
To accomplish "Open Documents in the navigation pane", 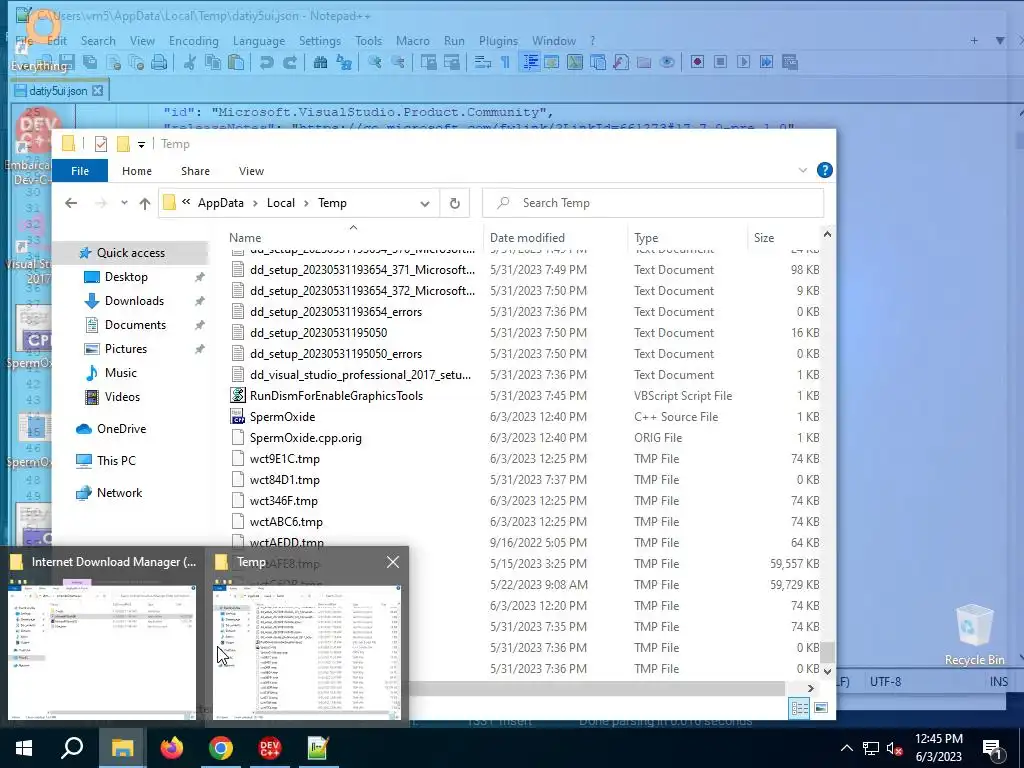I will click(x=135, y=325).
